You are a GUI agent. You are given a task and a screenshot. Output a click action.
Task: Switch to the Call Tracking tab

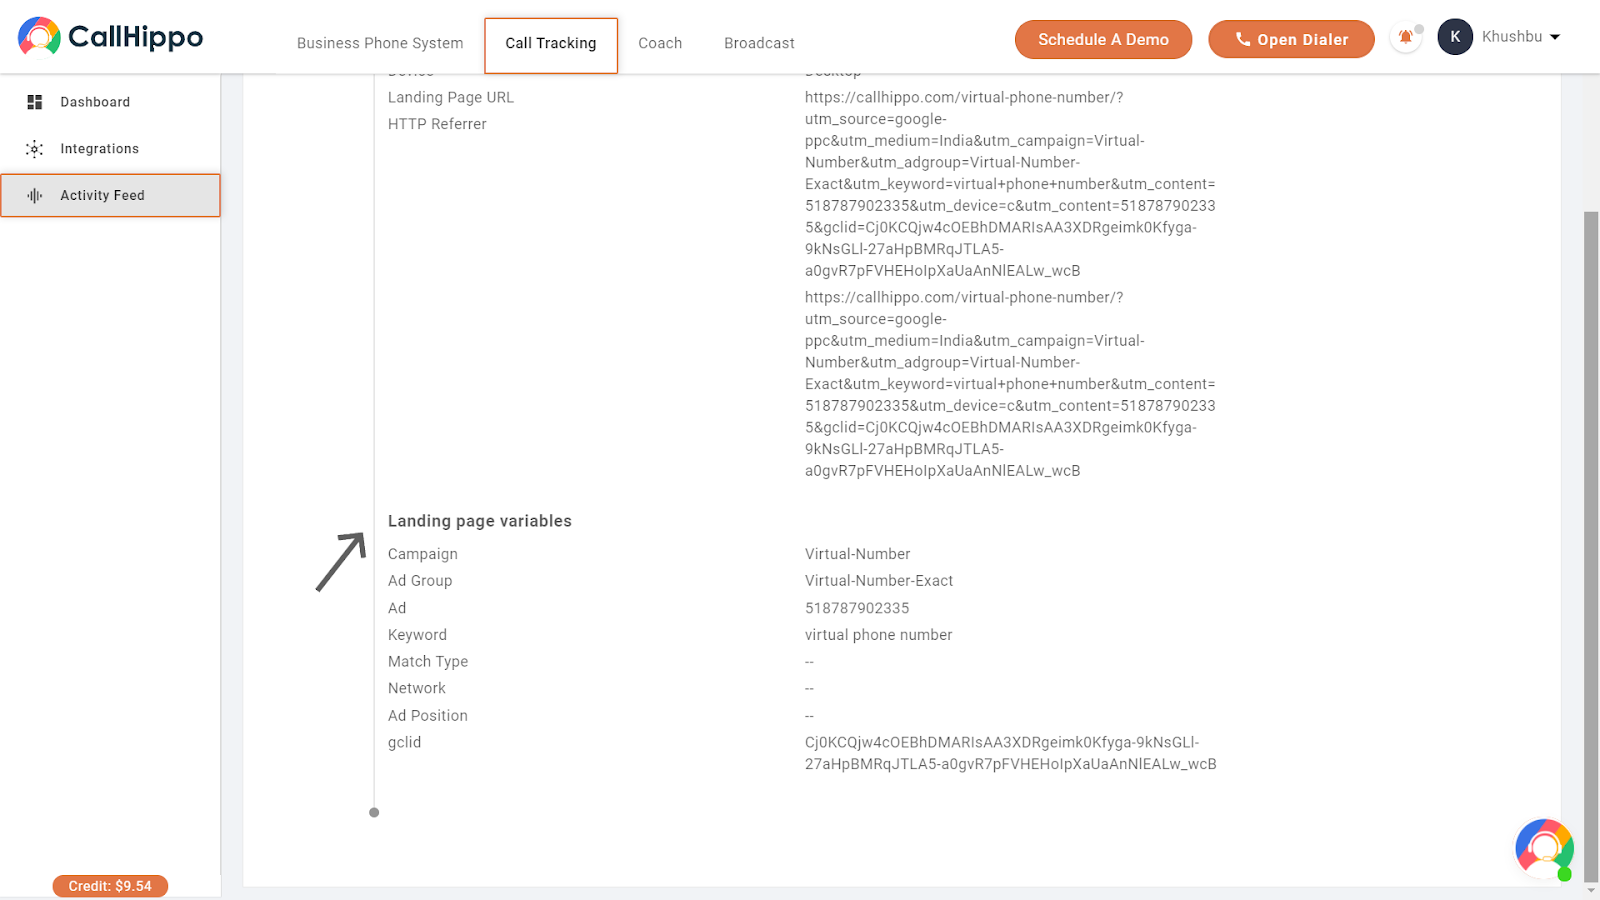coord(551,44)
